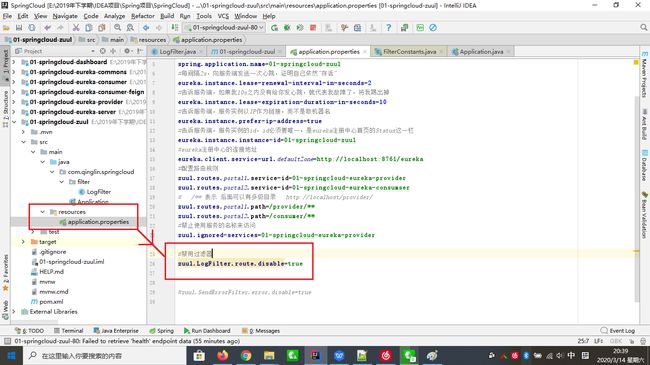Viewport: 650px width, 365px height.
Task: Click the Redo arrow icon
Action: [x=60, y=28]
